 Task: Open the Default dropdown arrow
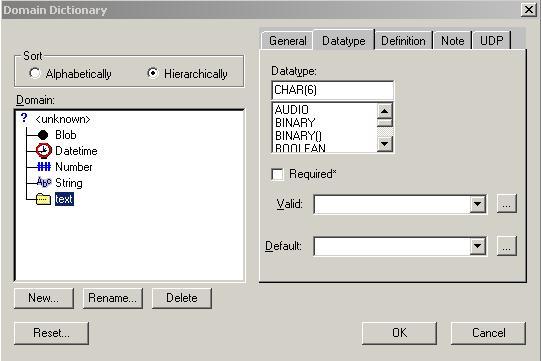(x=478, y=246)
